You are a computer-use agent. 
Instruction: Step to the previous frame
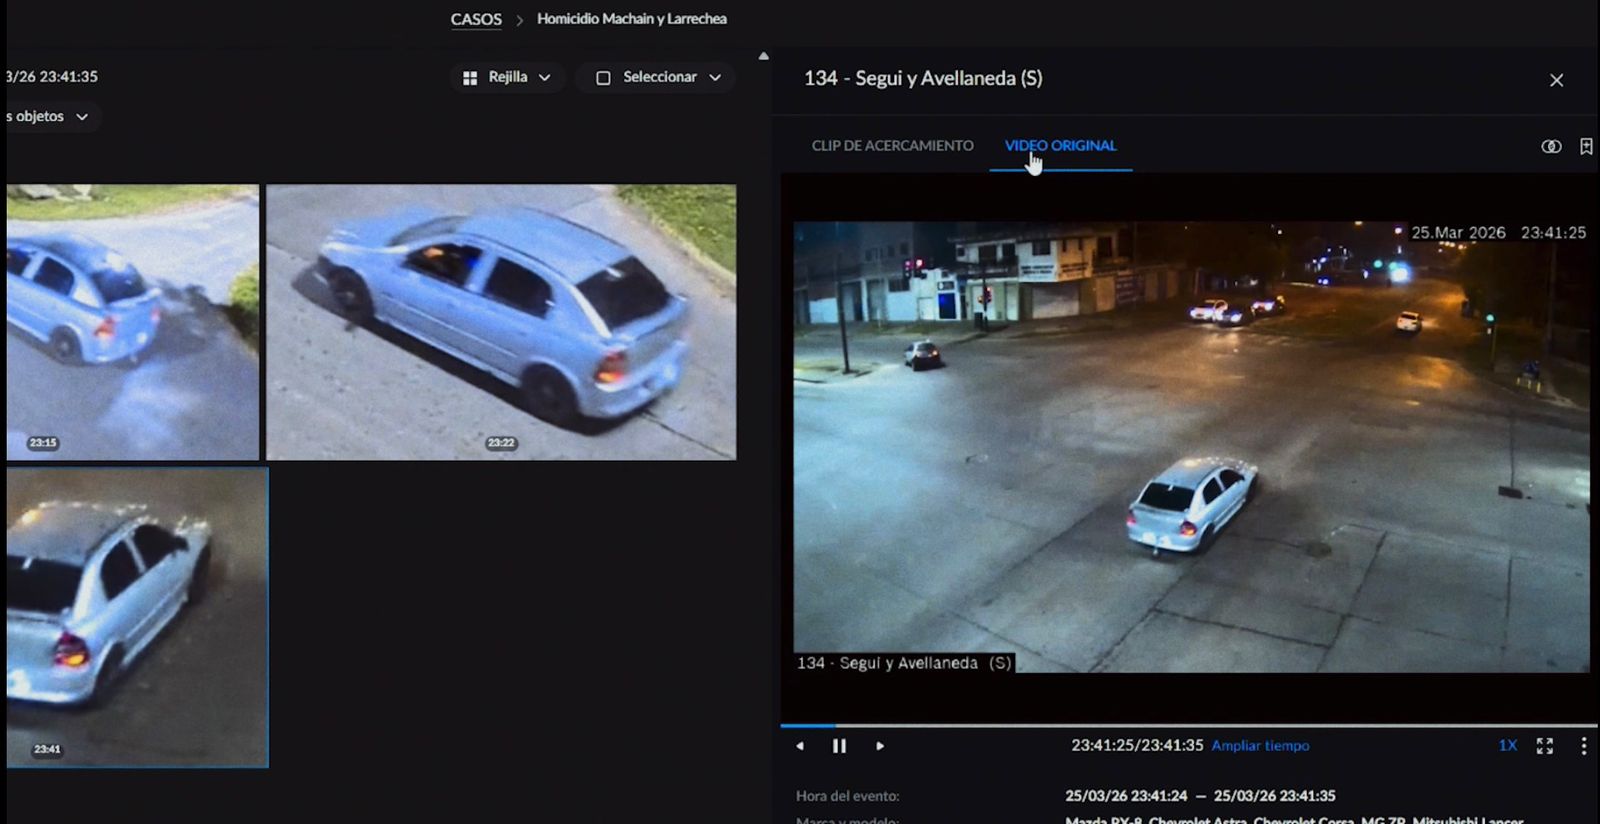click(800, 746)
